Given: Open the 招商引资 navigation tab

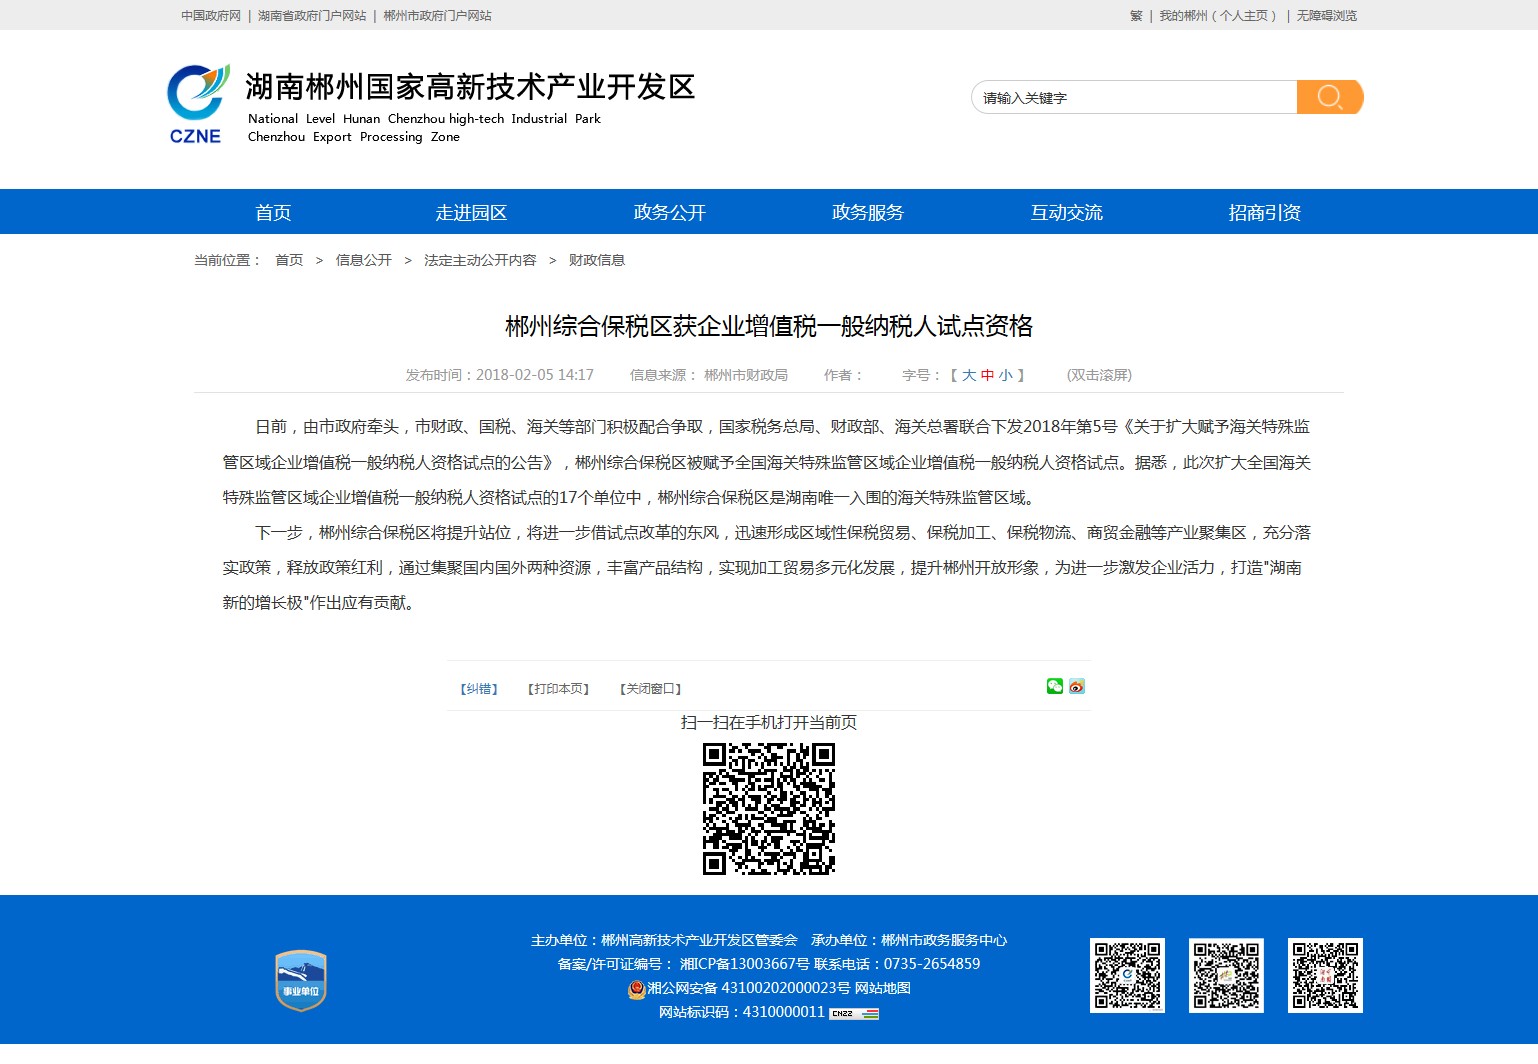Looking at the screenshot, I should pos(1265,212).
